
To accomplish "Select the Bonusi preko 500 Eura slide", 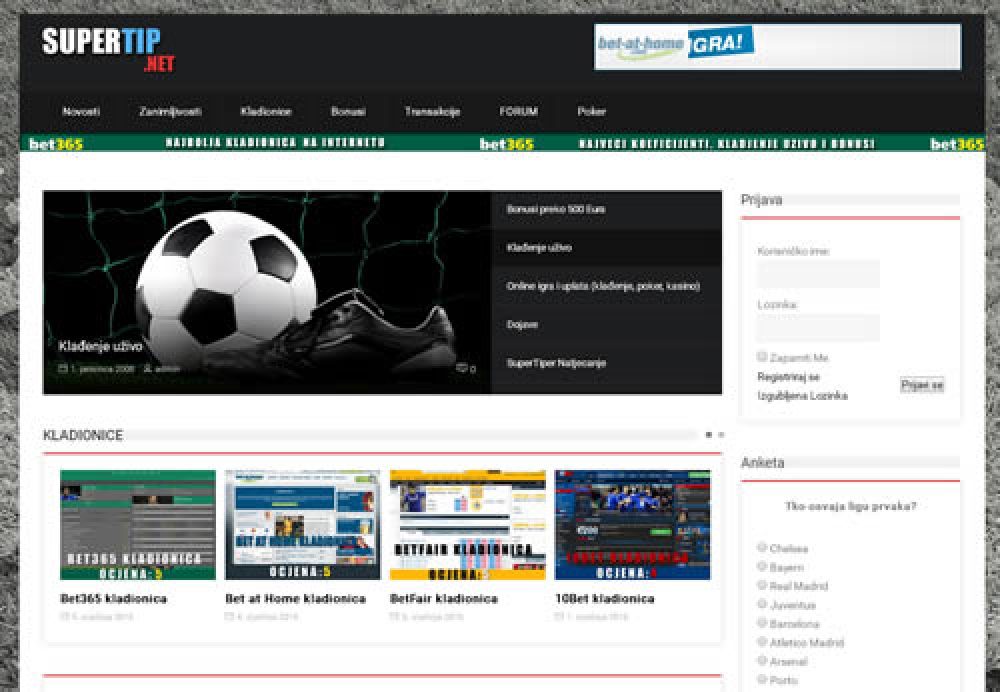I will pyautogui.click(x=555, y=209).
